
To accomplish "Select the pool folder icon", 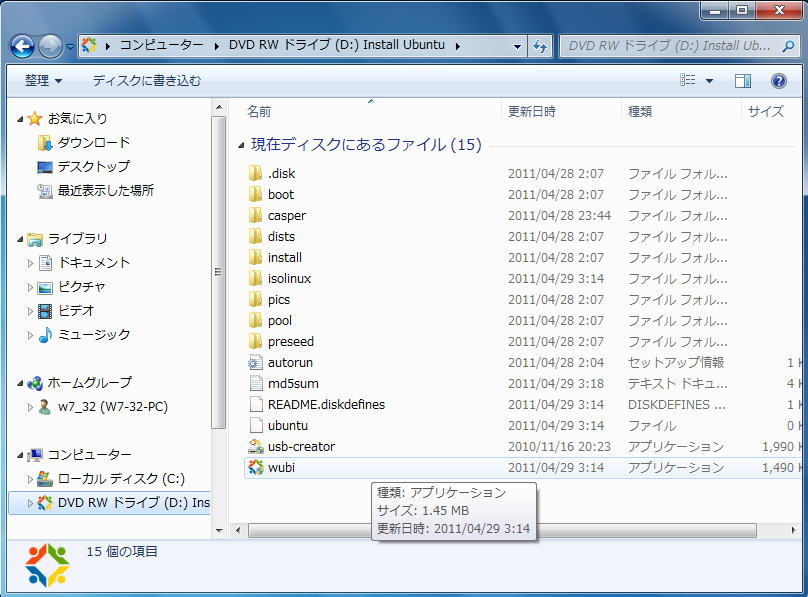I will [x=255, y=320].
